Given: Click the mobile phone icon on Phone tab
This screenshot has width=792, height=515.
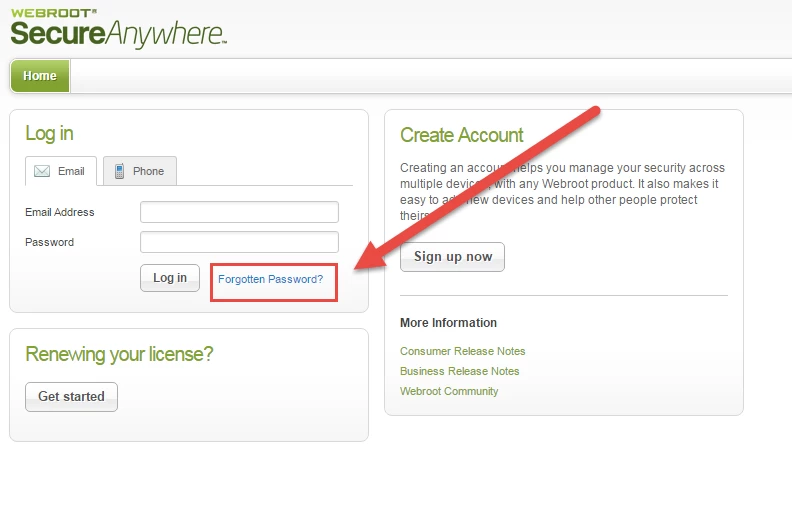Looking at the screenshot, I should 119,171.
